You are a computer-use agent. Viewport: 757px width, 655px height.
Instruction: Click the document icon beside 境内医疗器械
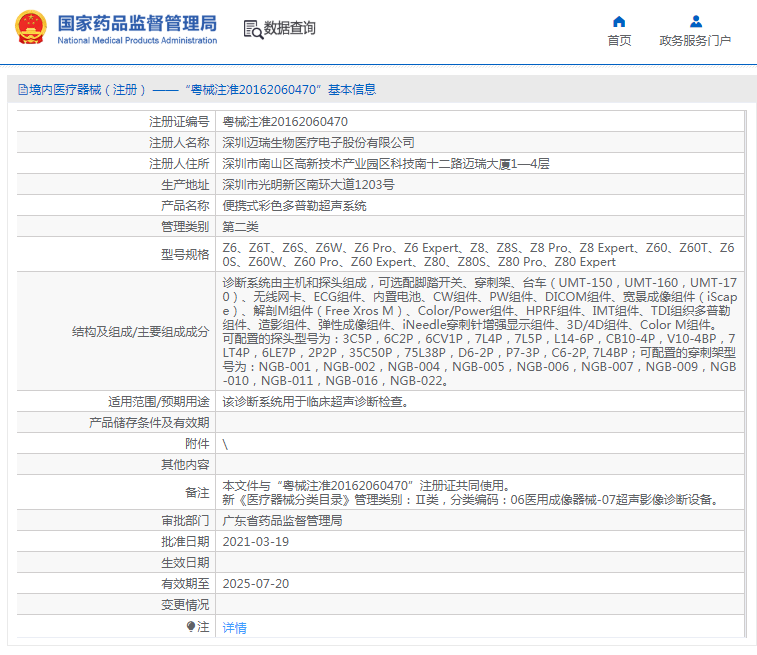[x=23, y=90]
